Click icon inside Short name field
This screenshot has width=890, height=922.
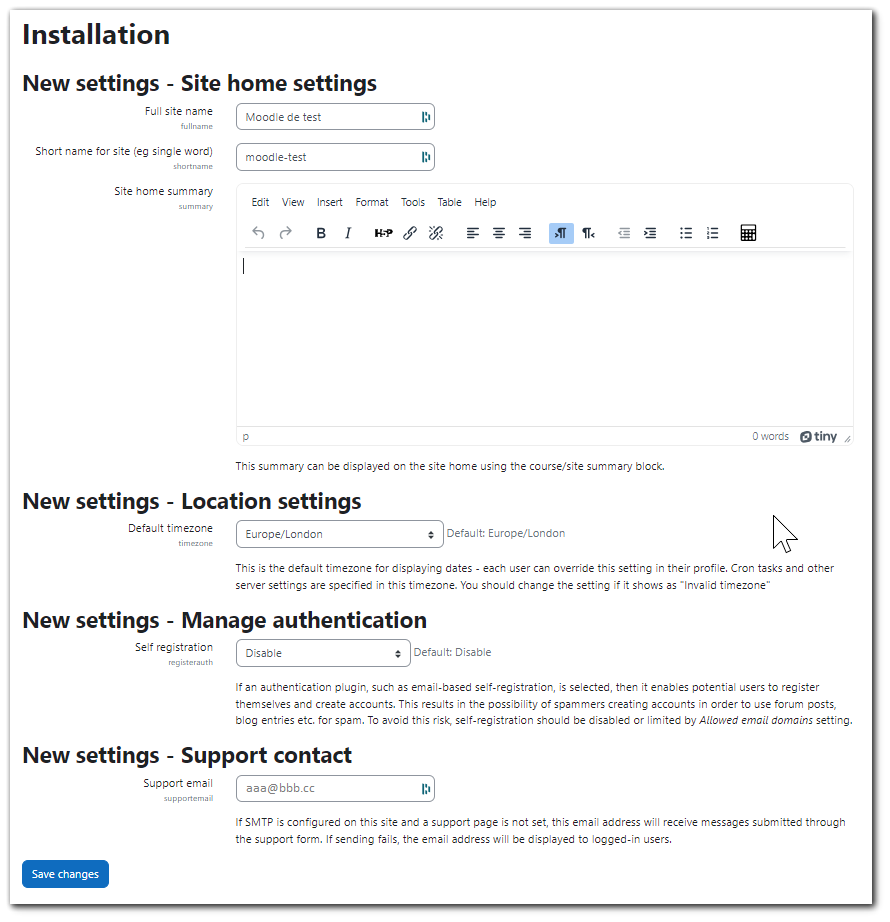click(x=426, y=157)
